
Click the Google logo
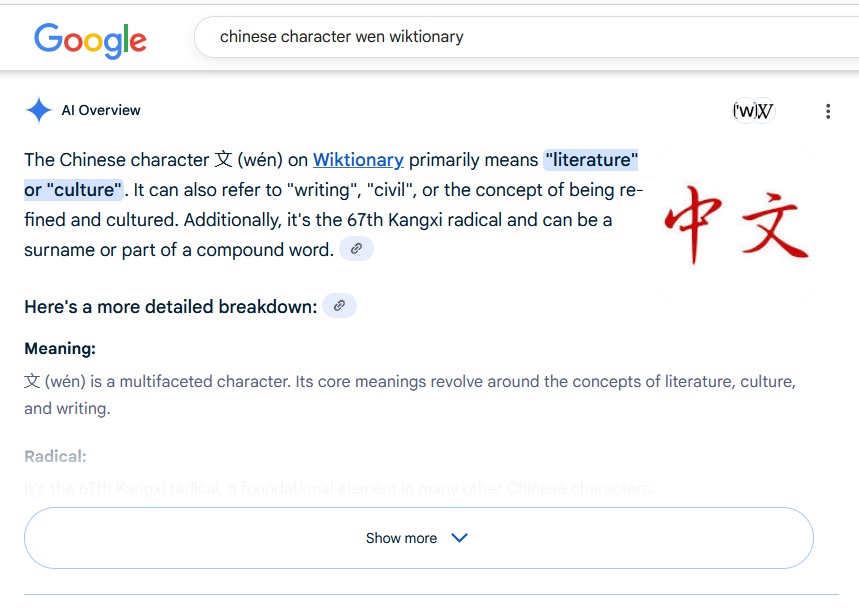pyautogui.click(x=90, y=38)
